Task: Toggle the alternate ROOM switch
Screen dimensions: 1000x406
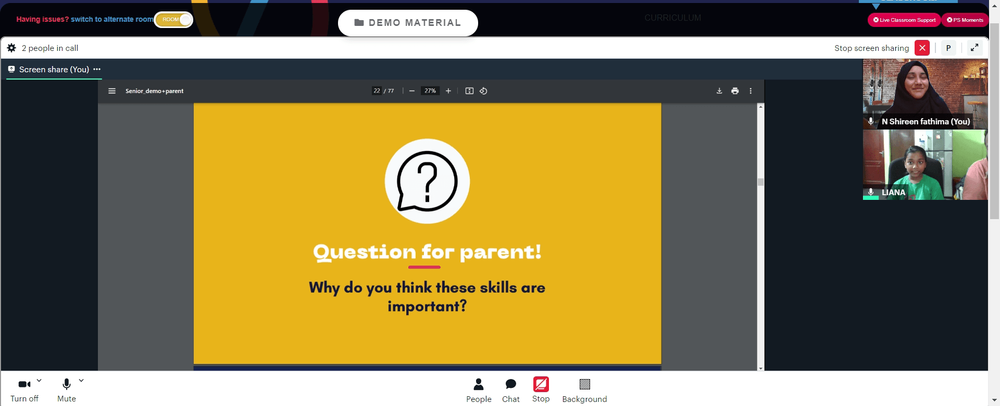Action: pos(173,20)
